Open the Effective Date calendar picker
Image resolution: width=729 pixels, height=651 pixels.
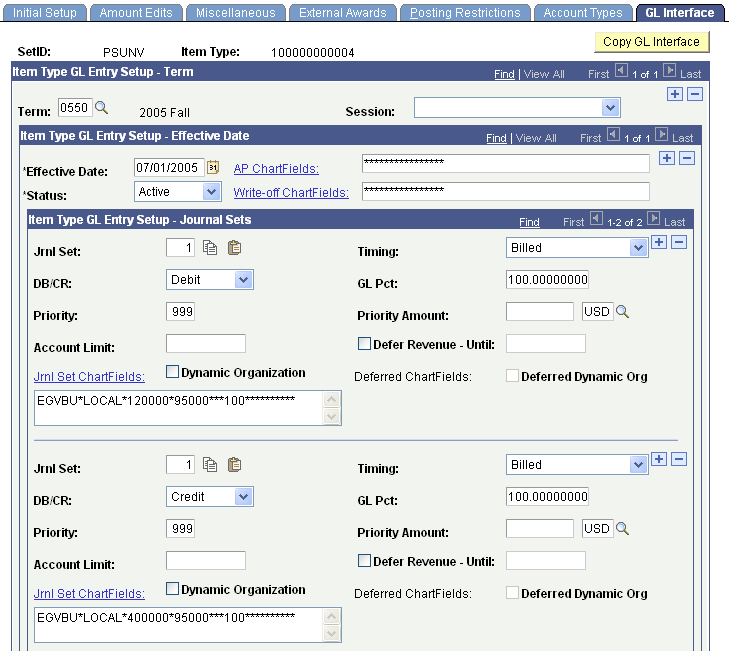(213, 167)
